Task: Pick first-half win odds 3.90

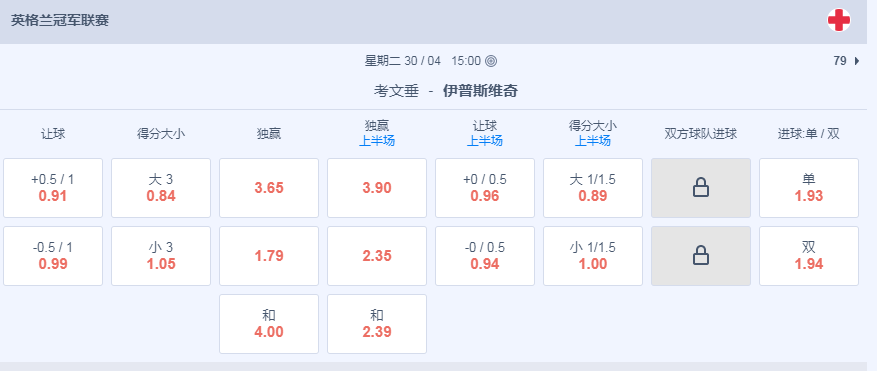Action: coord(377,188)
